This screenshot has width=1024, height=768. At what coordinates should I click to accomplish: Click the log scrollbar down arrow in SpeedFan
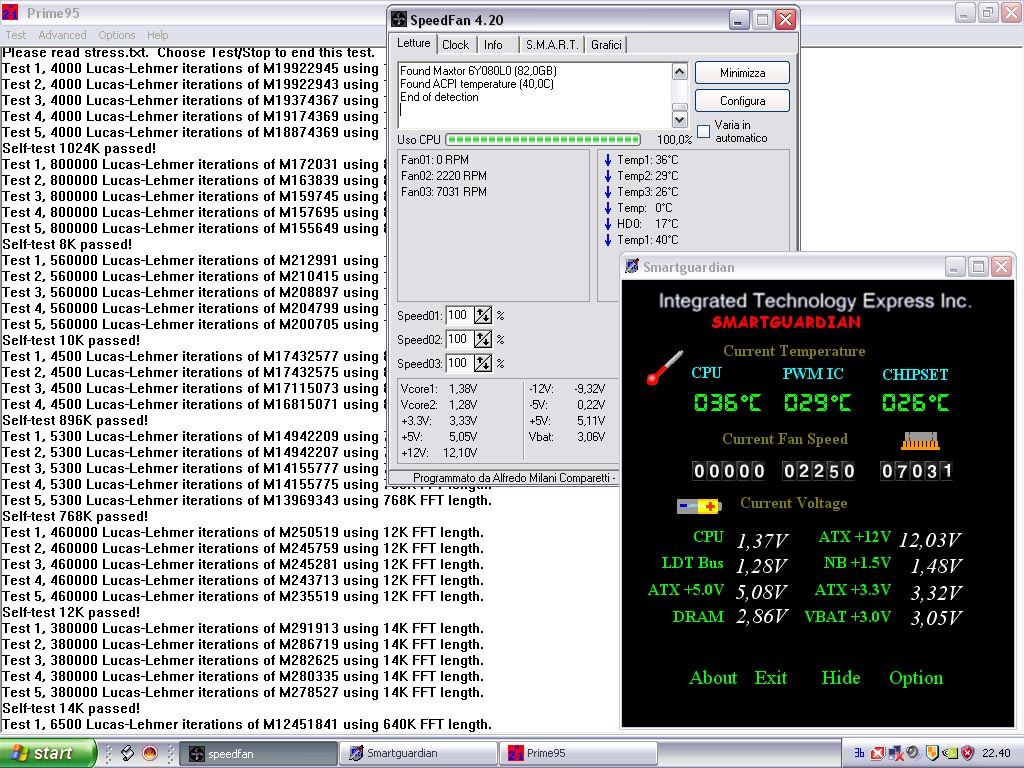click(679, 120)
